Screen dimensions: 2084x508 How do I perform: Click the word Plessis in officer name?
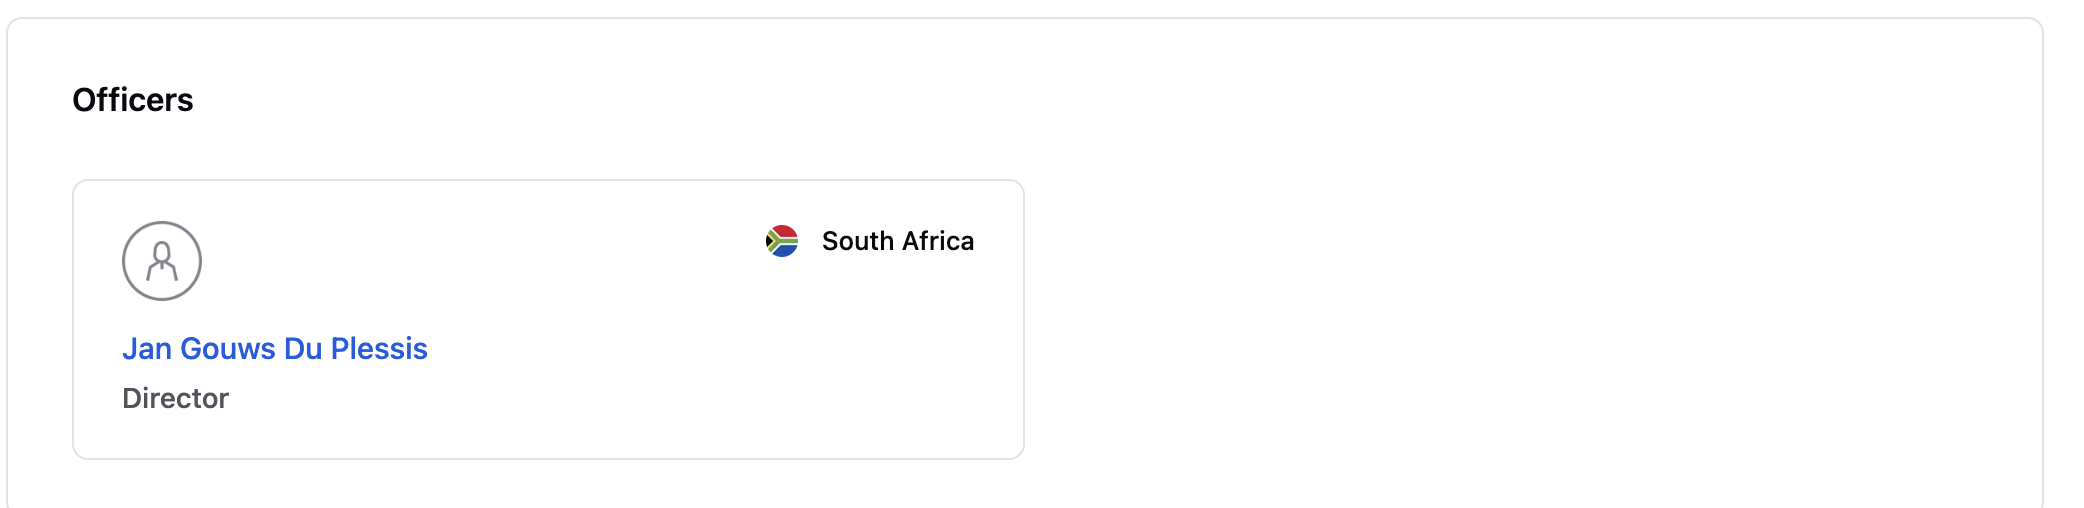pos(379,348)
